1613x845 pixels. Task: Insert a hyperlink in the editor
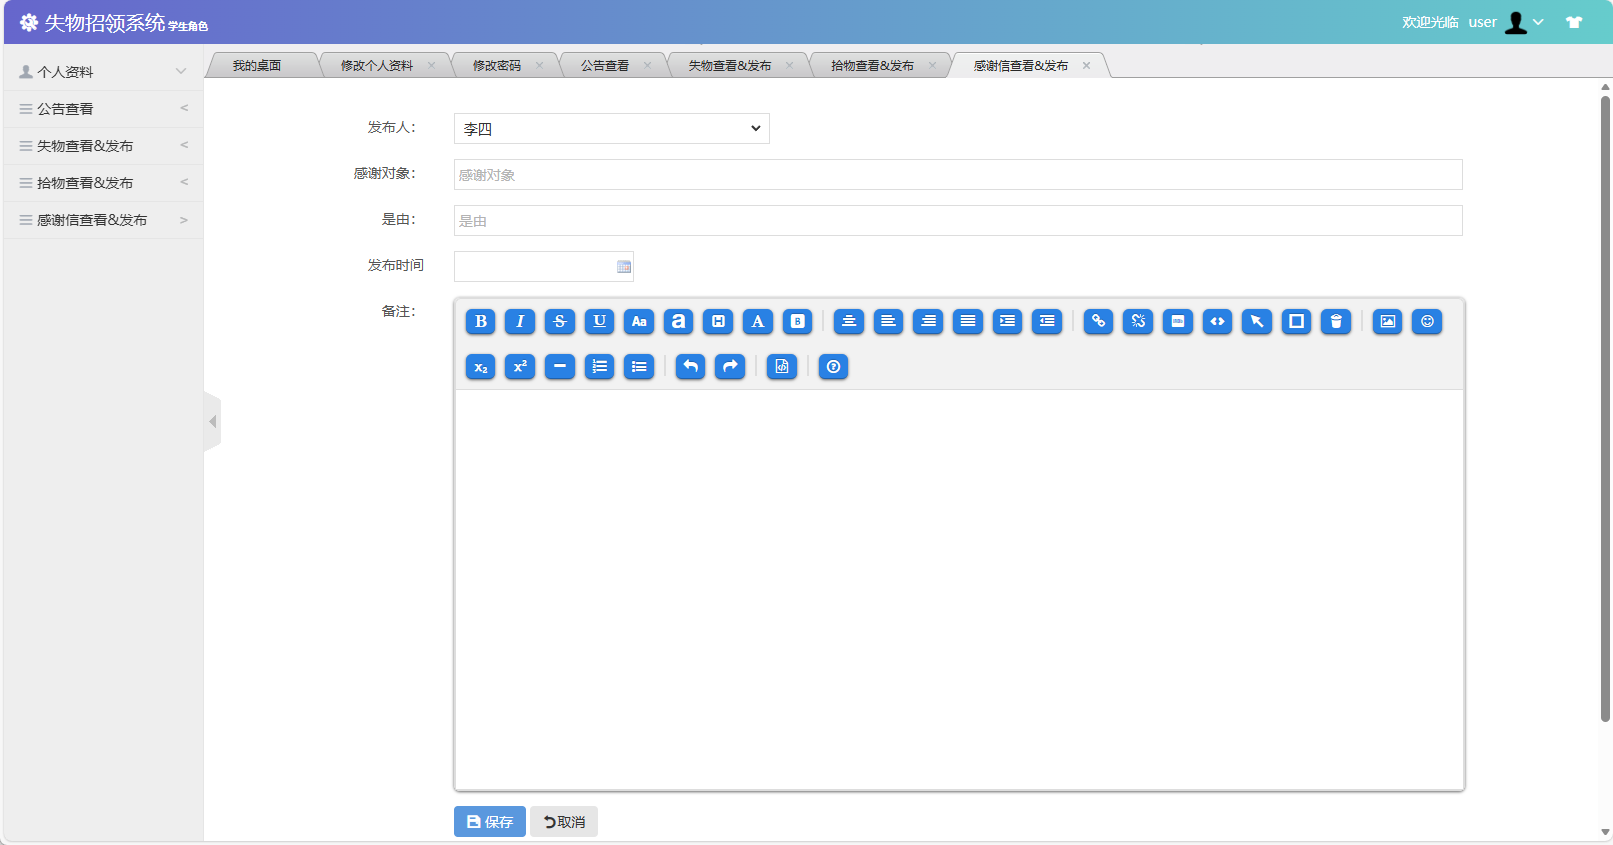pyautogui.click(x=1098, y=321)
